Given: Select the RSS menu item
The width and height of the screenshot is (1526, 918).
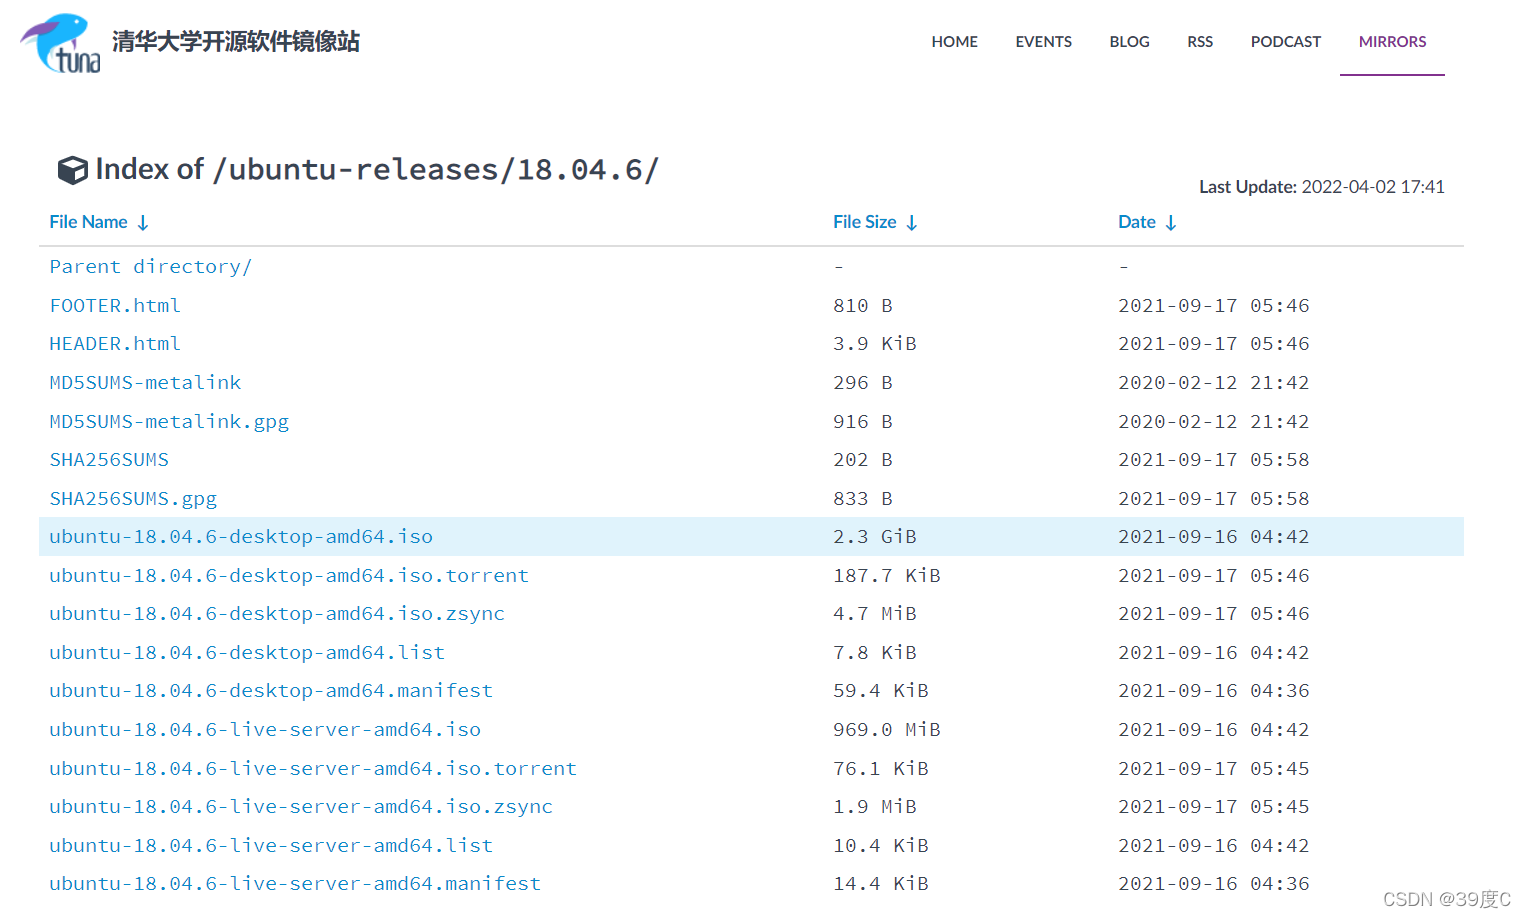Looking at the screenshot, I should pyautogui.click(x=1200, y=42).
